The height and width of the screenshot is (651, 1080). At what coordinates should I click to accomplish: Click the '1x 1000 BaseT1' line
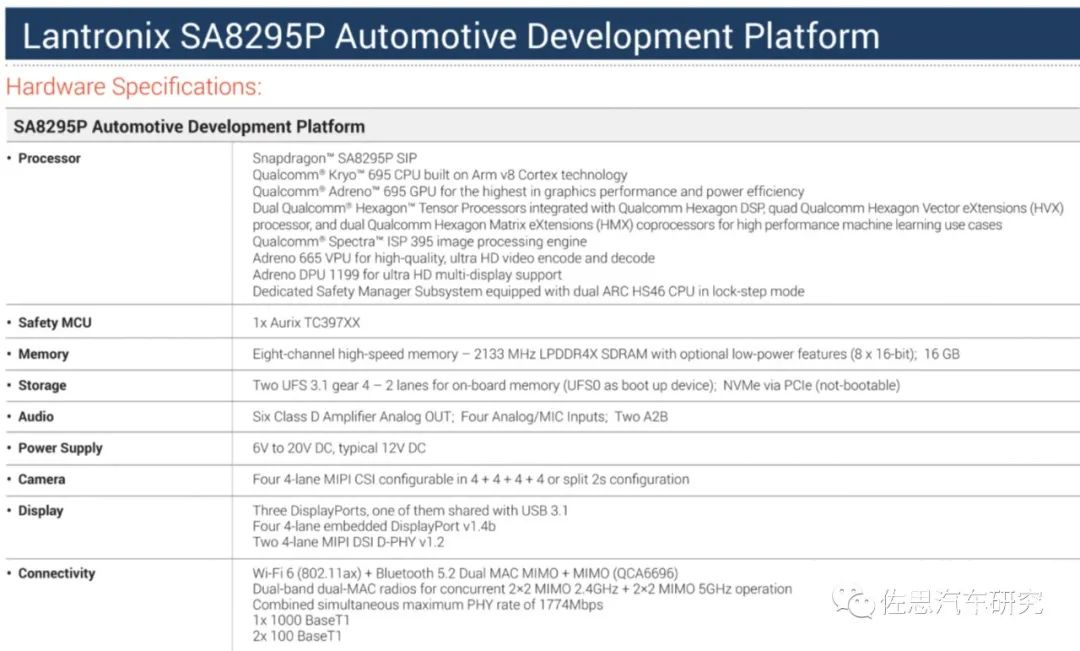click(301, 620)
